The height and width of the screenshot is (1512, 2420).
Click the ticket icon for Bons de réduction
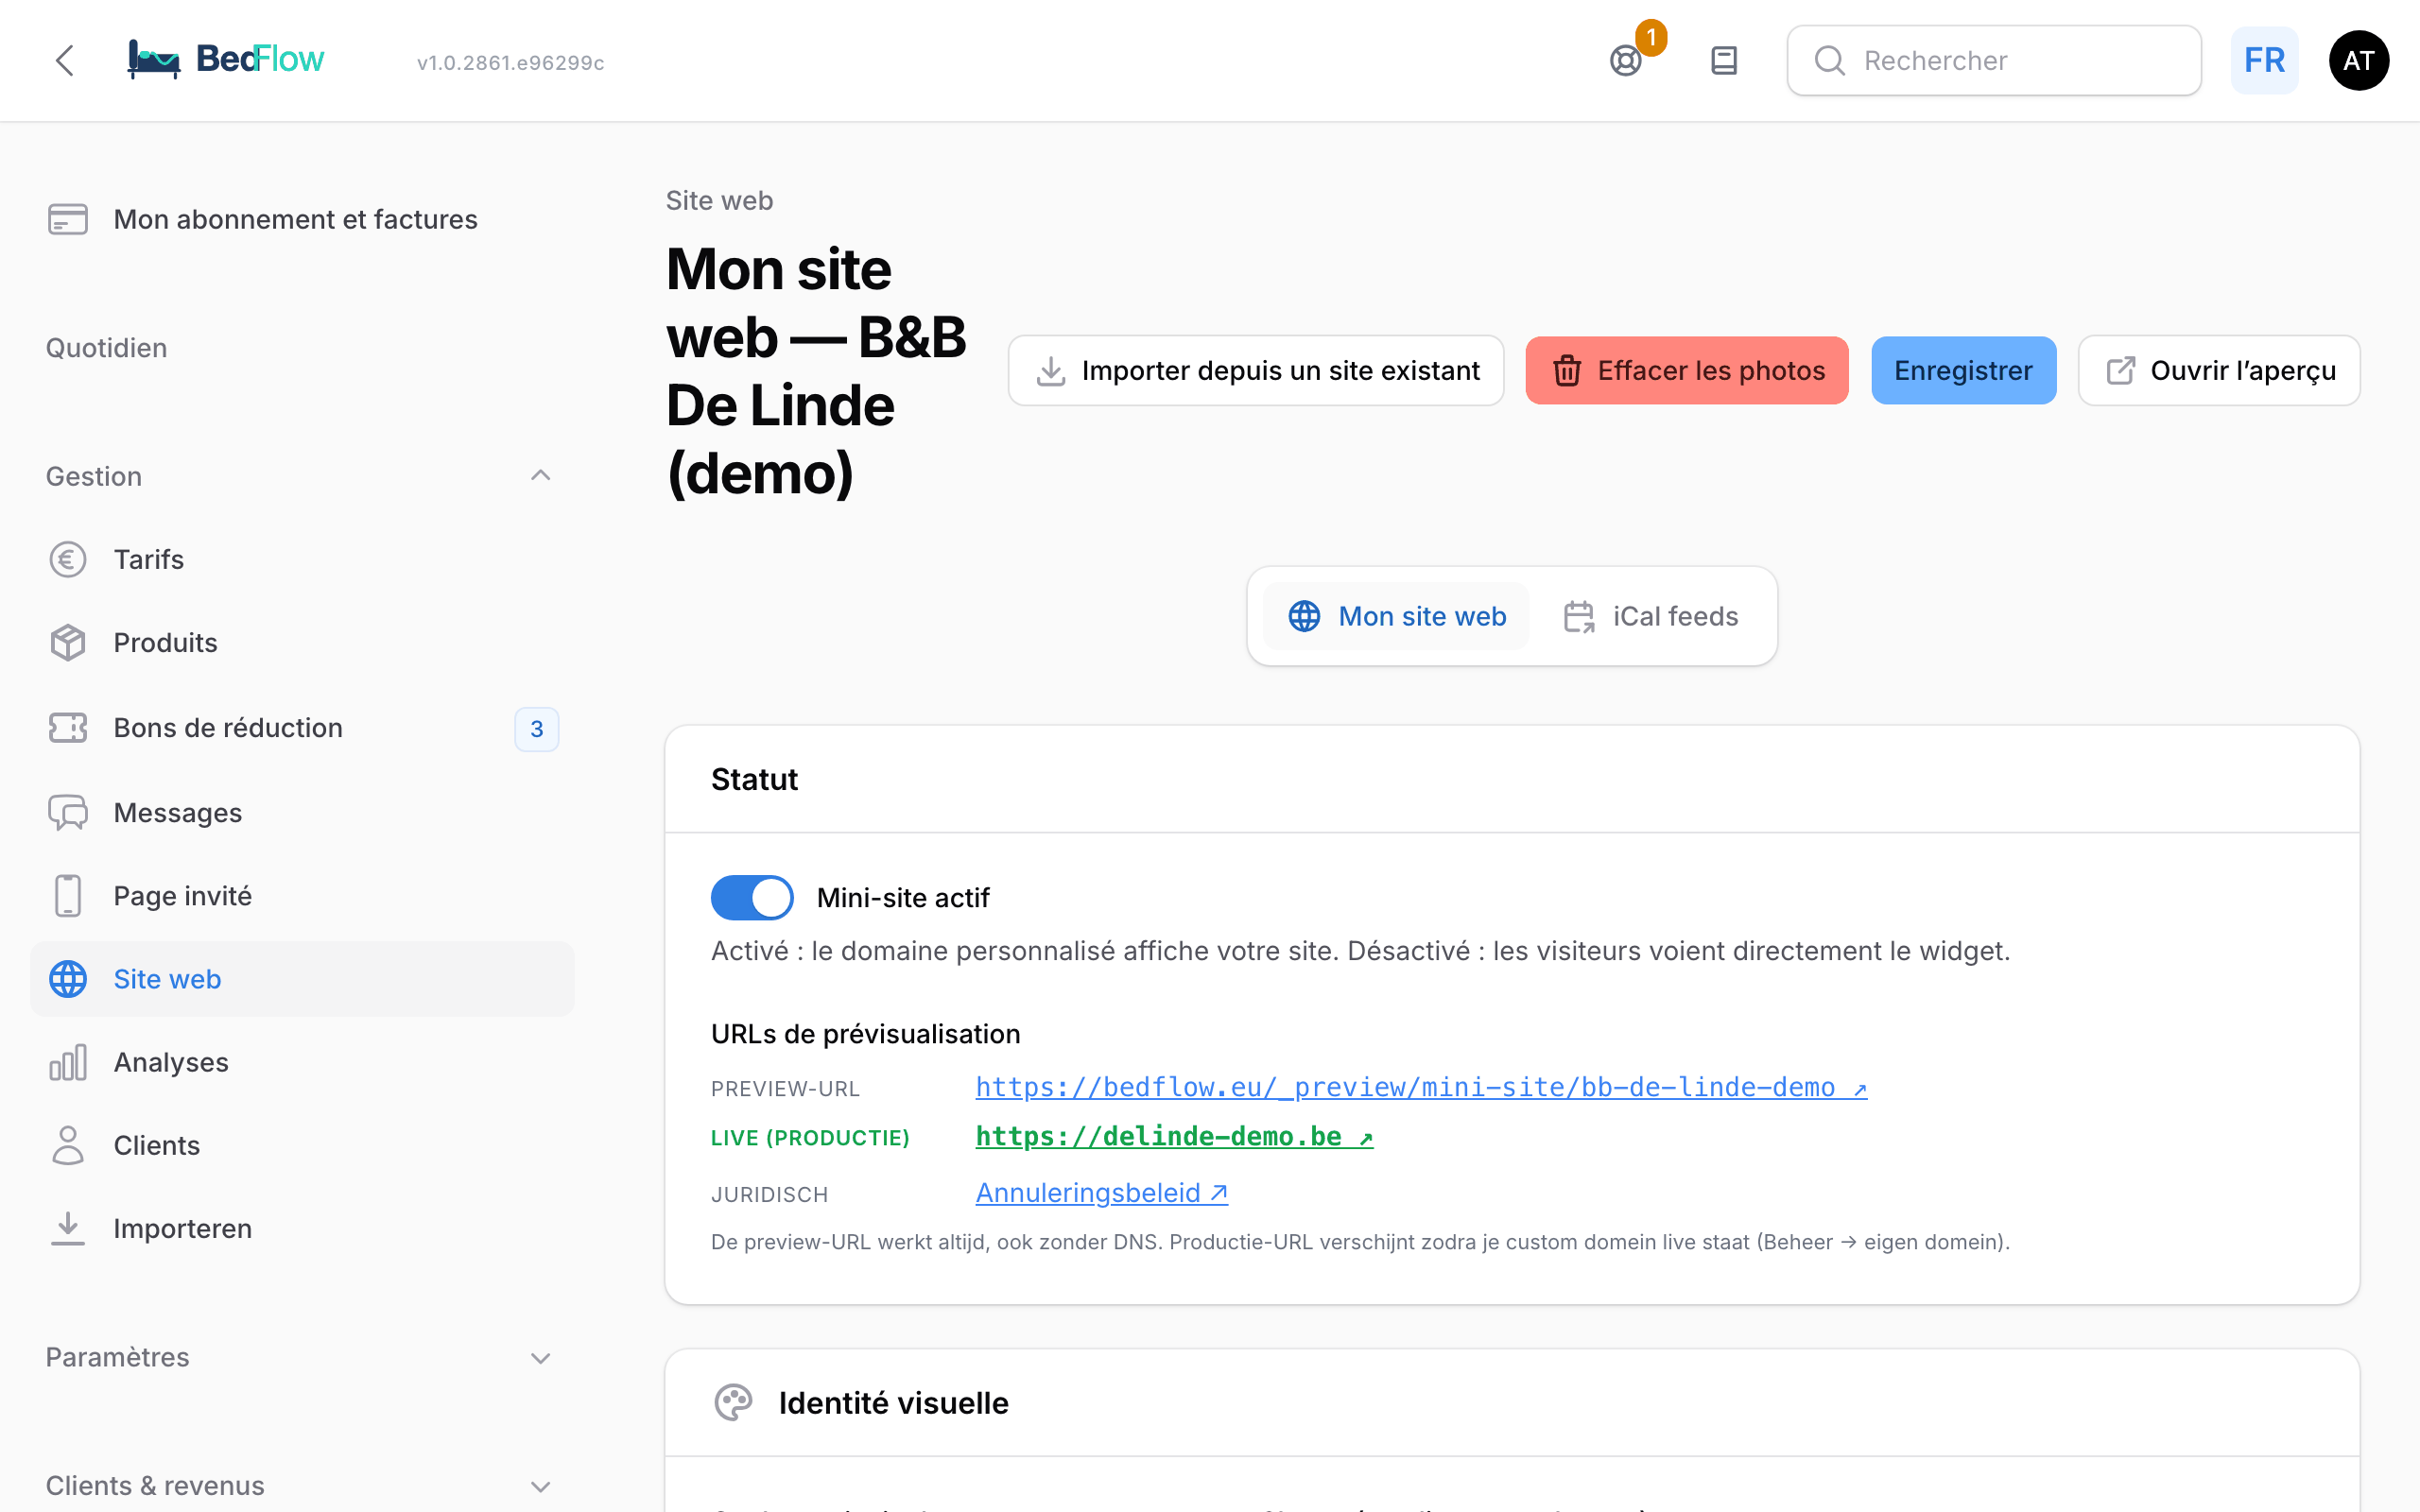pos(68,727)
